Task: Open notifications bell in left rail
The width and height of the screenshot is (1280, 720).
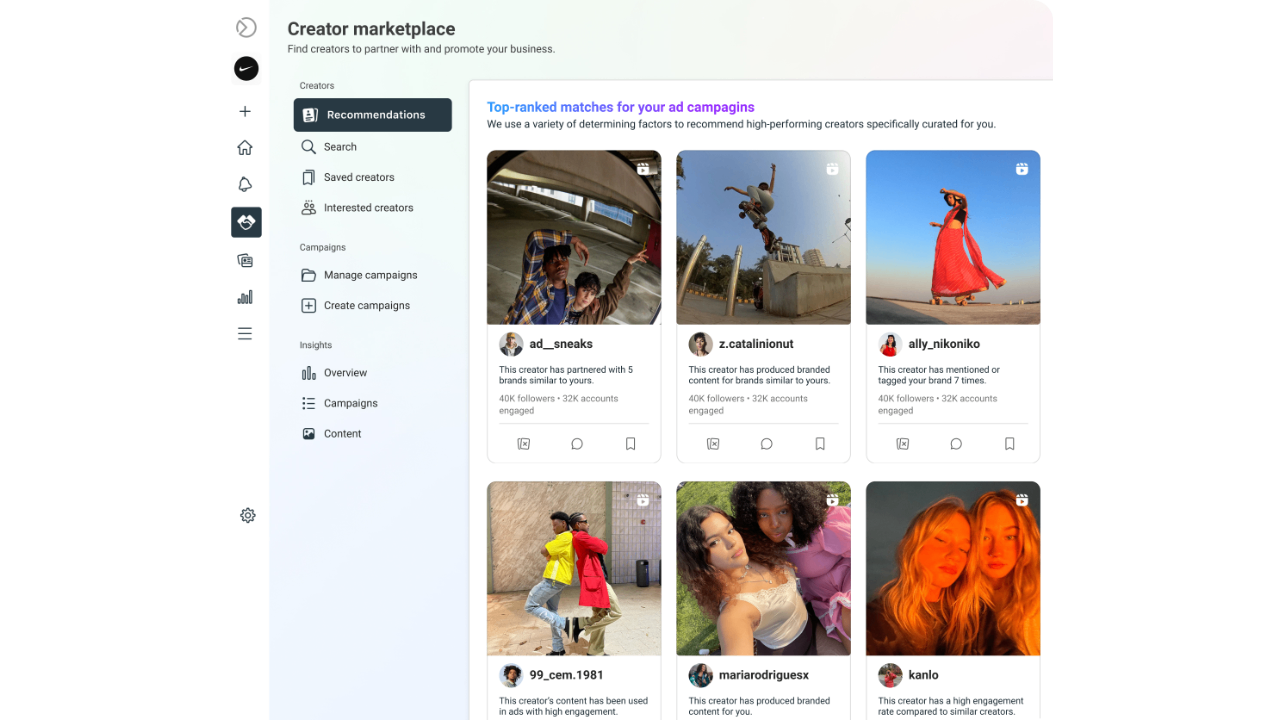Action: tap(245, 184)
